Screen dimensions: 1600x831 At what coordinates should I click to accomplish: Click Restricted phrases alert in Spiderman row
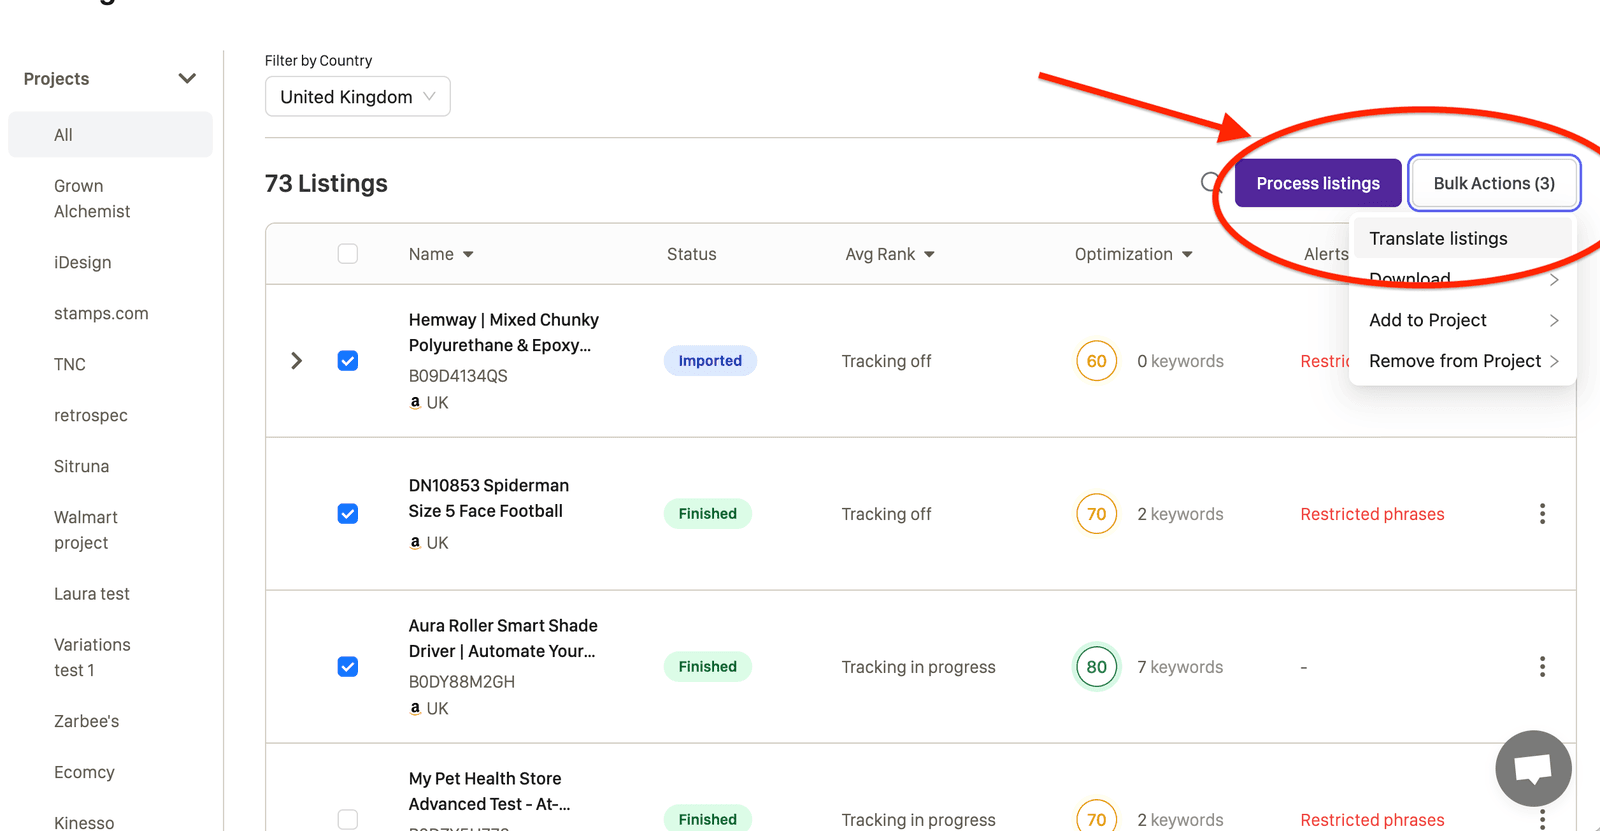point(1372,514)
